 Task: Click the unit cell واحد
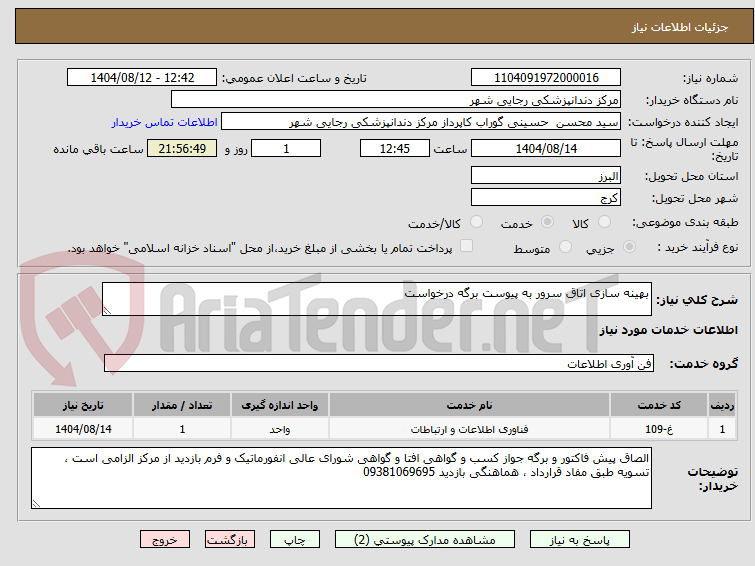point(280,429)
